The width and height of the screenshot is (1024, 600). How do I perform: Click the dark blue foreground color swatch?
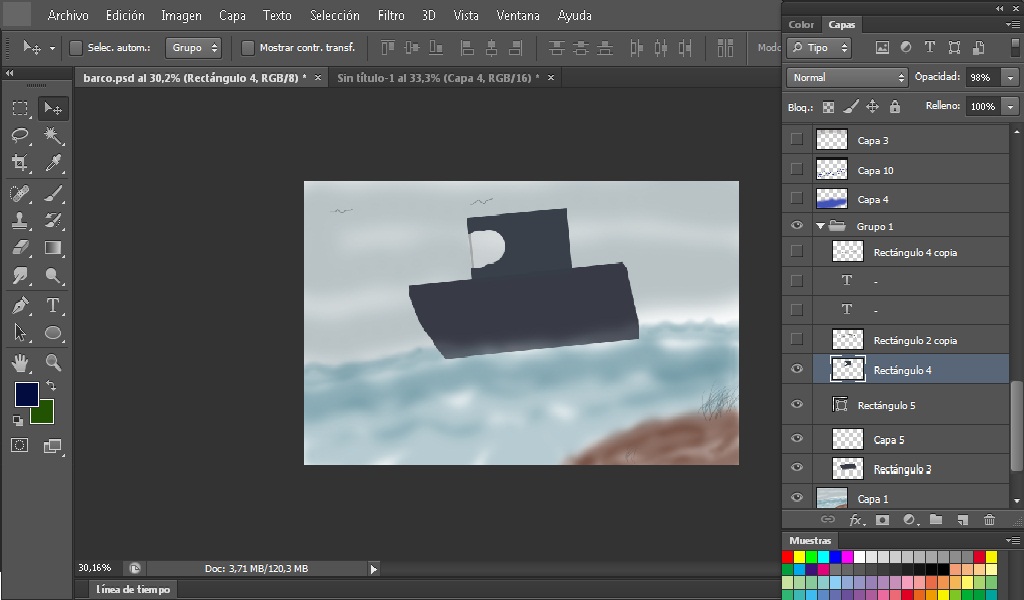click(26, 394)
